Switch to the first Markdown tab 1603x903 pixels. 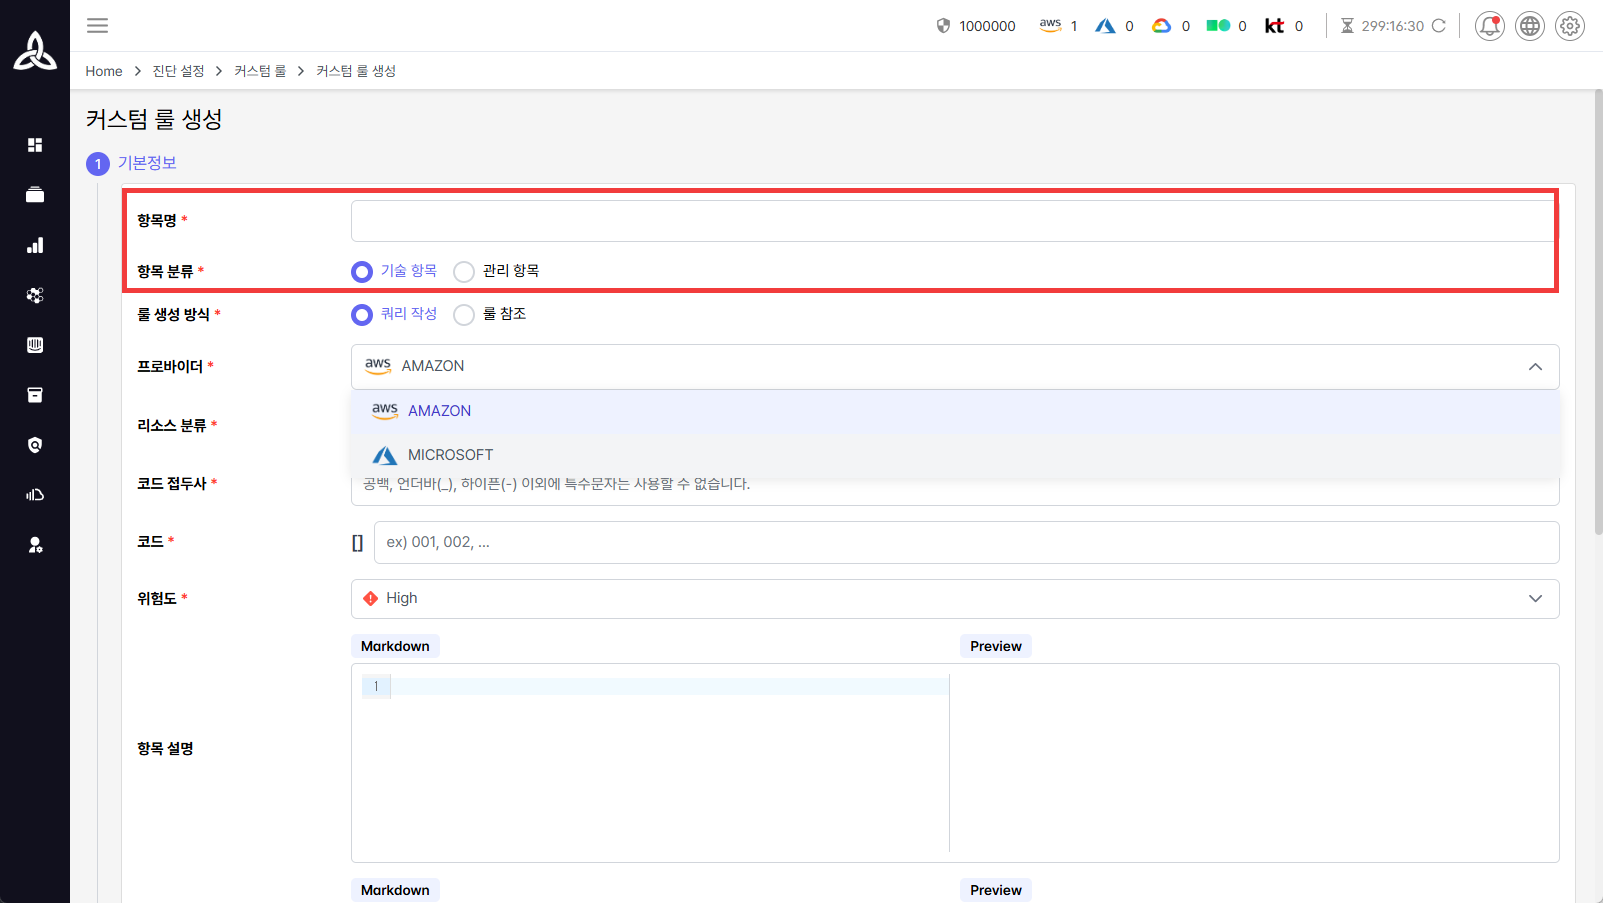coord(395,646)
